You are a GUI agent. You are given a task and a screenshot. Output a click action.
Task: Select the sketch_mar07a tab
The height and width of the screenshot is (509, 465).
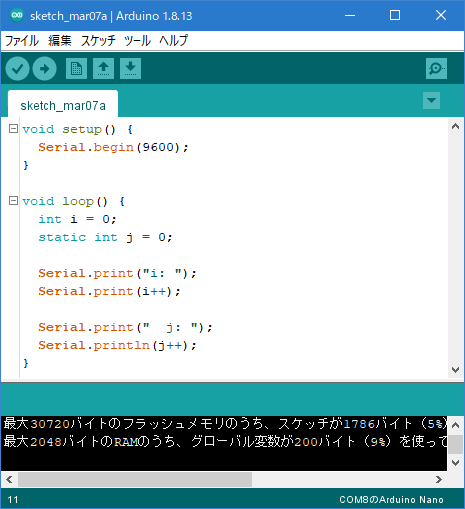(63, 105)
